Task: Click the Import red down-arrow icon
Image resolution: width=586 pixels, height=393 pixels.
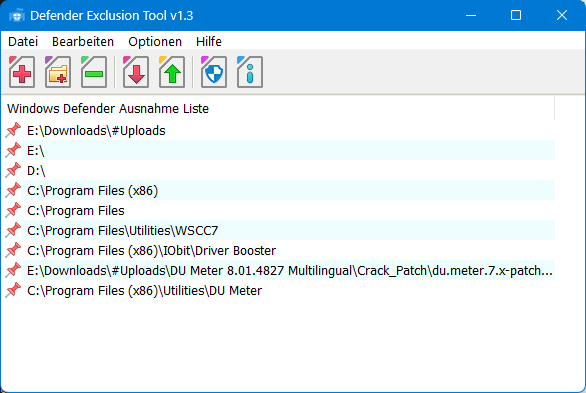Action: pyautogui.click(x=136, y=72)
